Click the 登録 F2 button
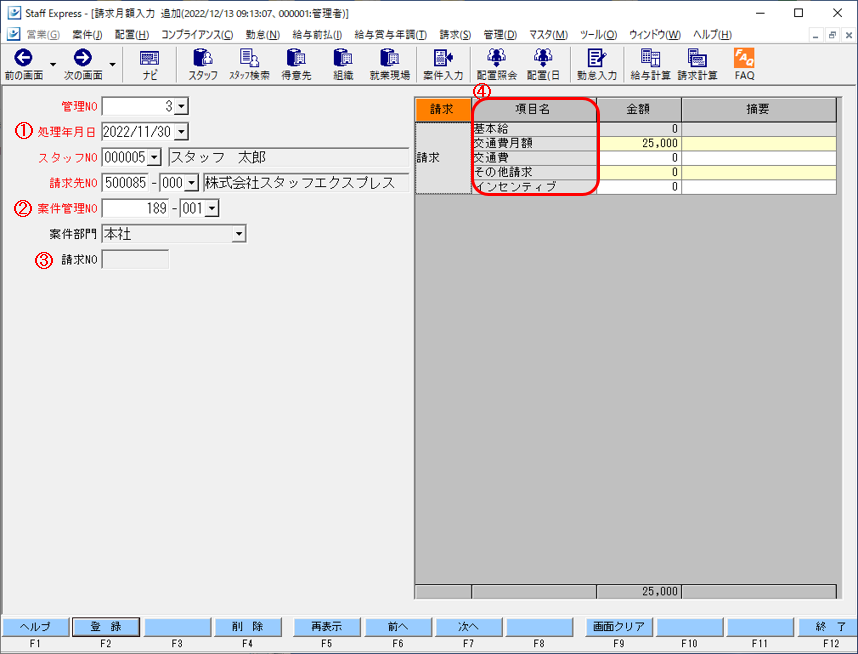The image size is (858, 654). coord(106,627)
